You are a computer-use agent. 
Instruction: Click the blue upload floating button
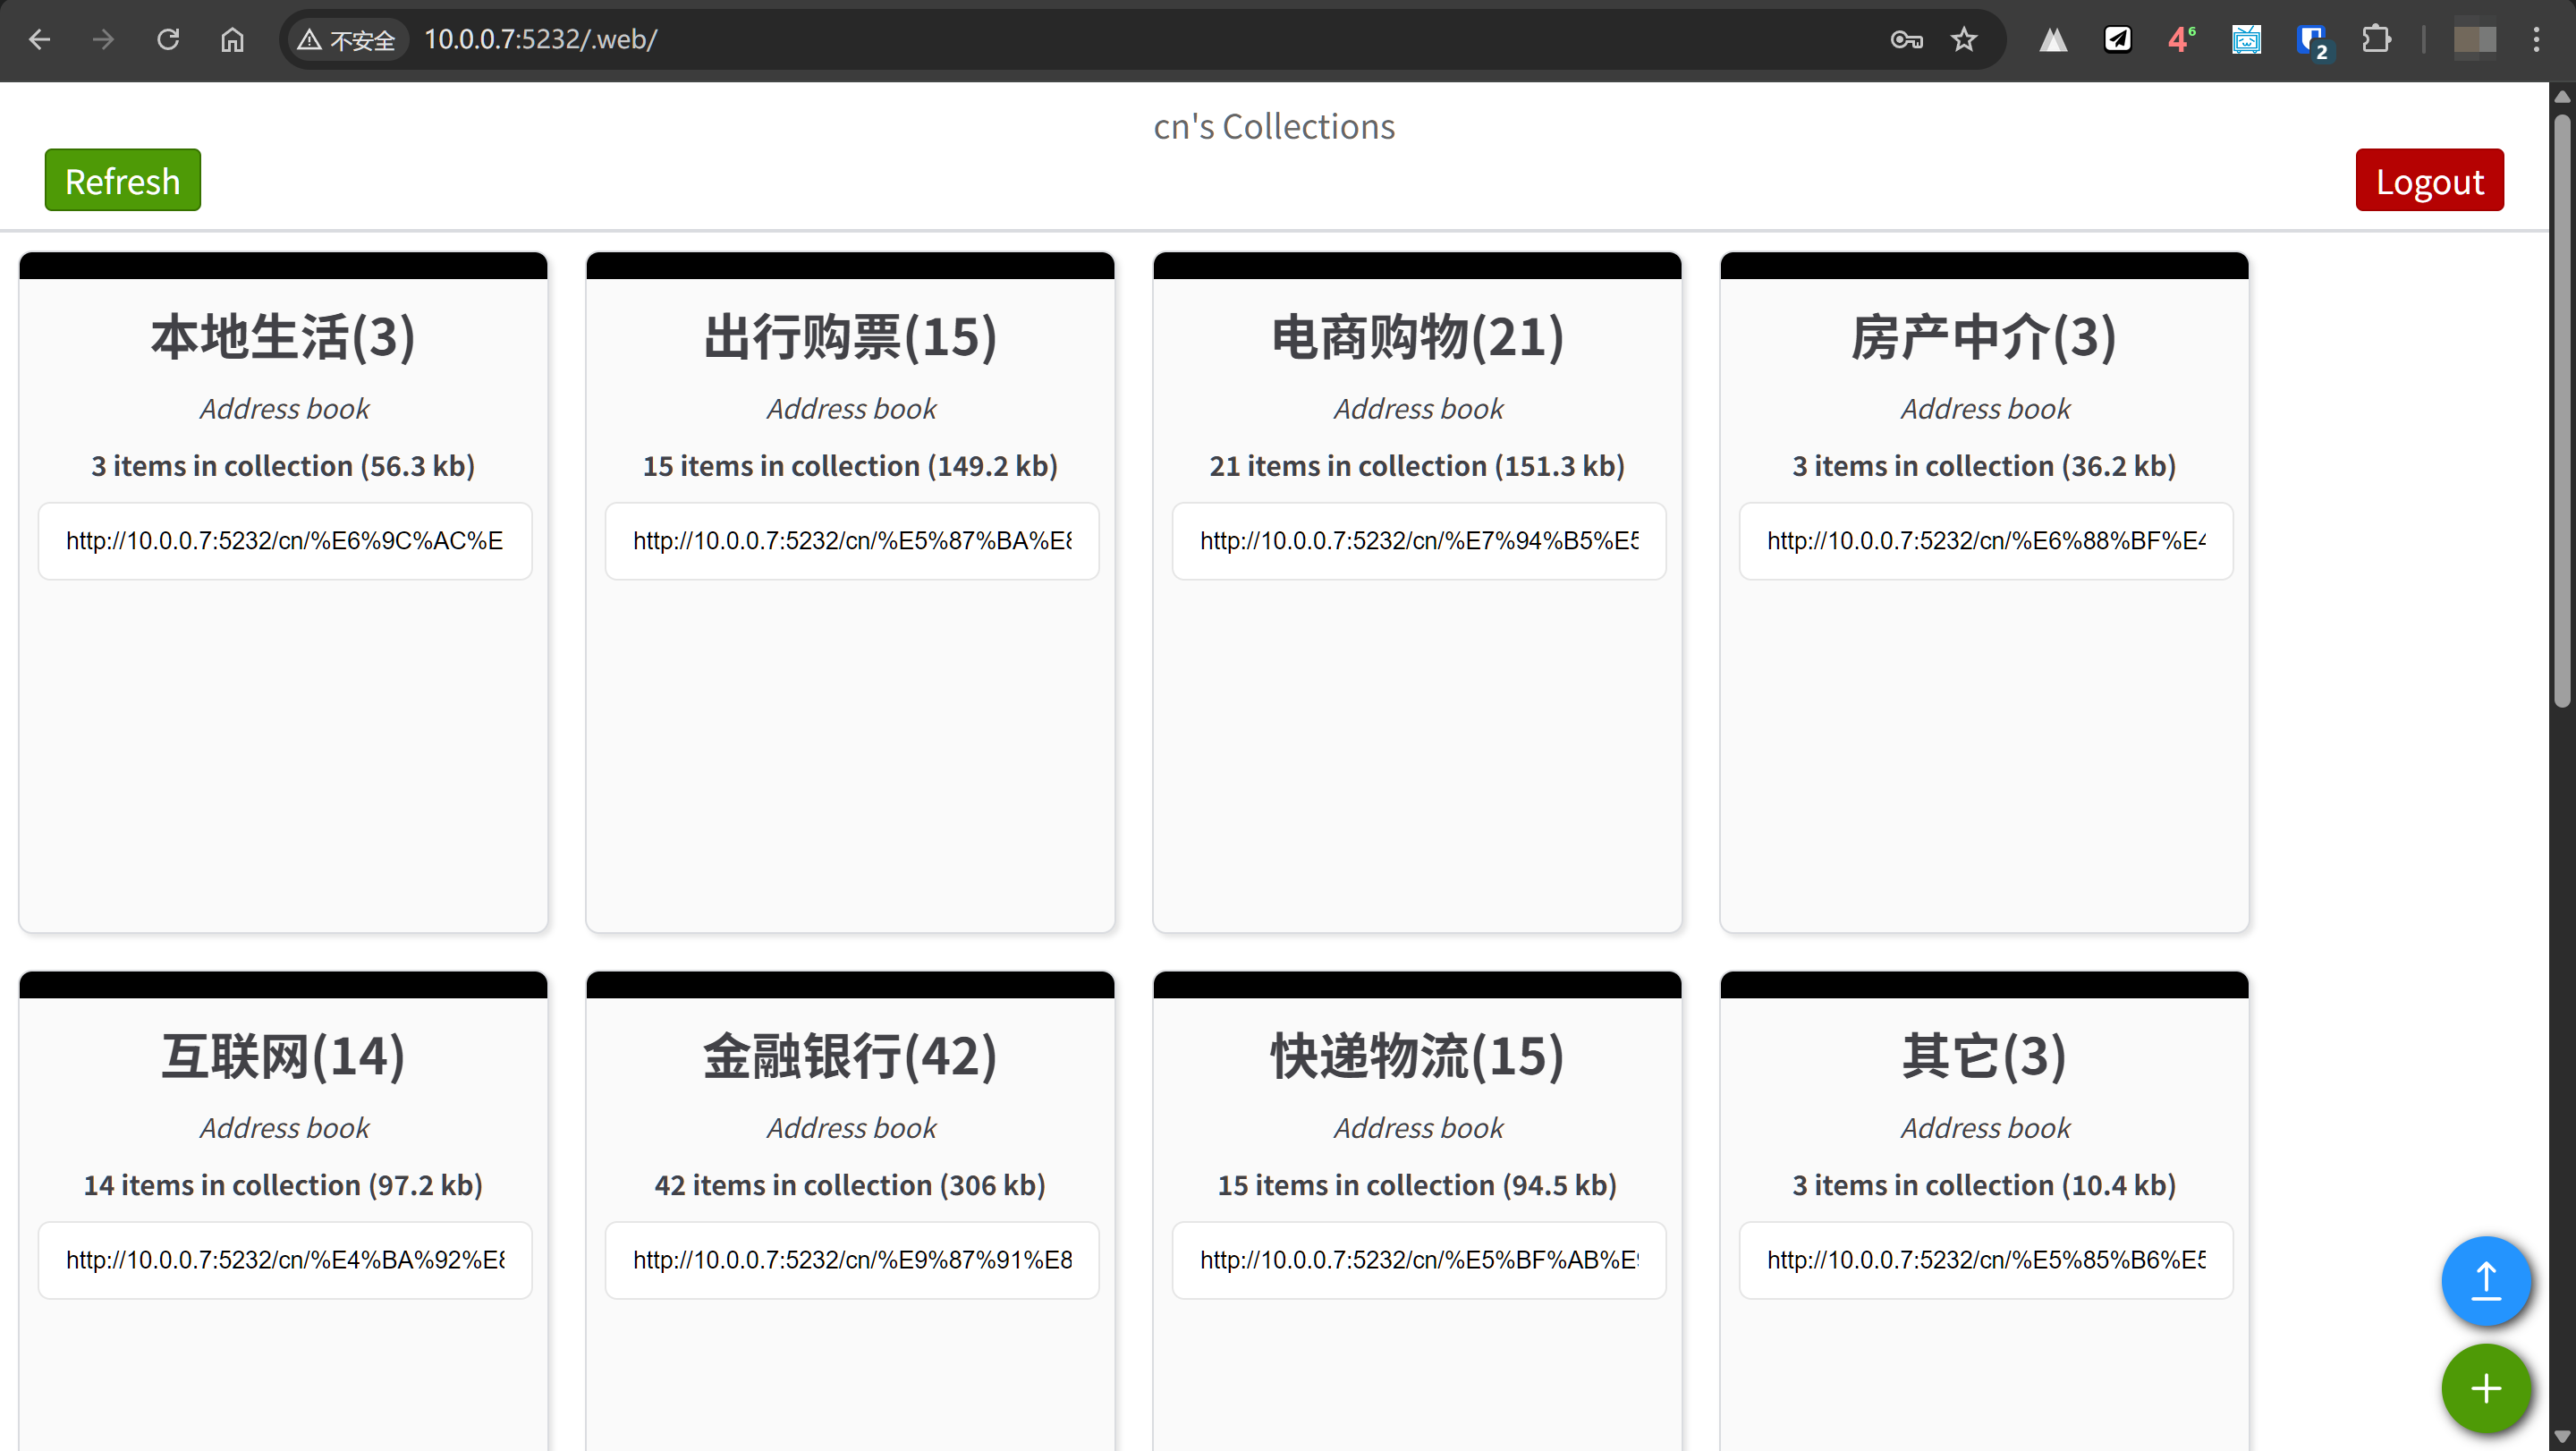2485,1281
